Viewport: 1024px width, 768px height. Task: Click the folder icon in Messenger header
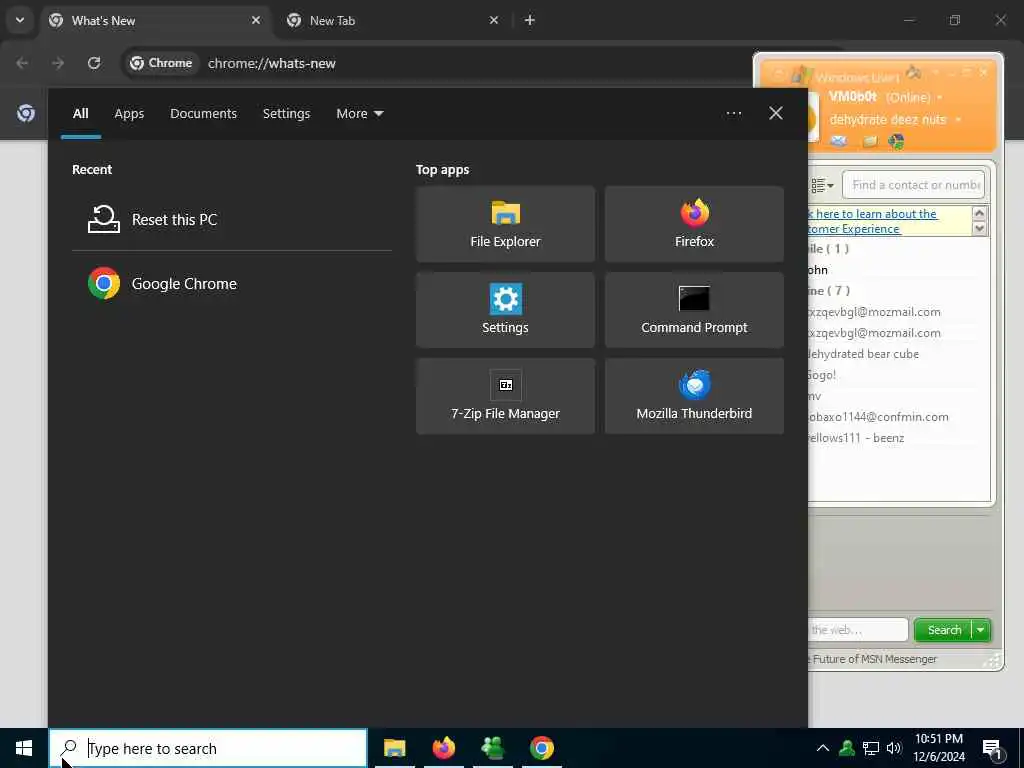869,141
